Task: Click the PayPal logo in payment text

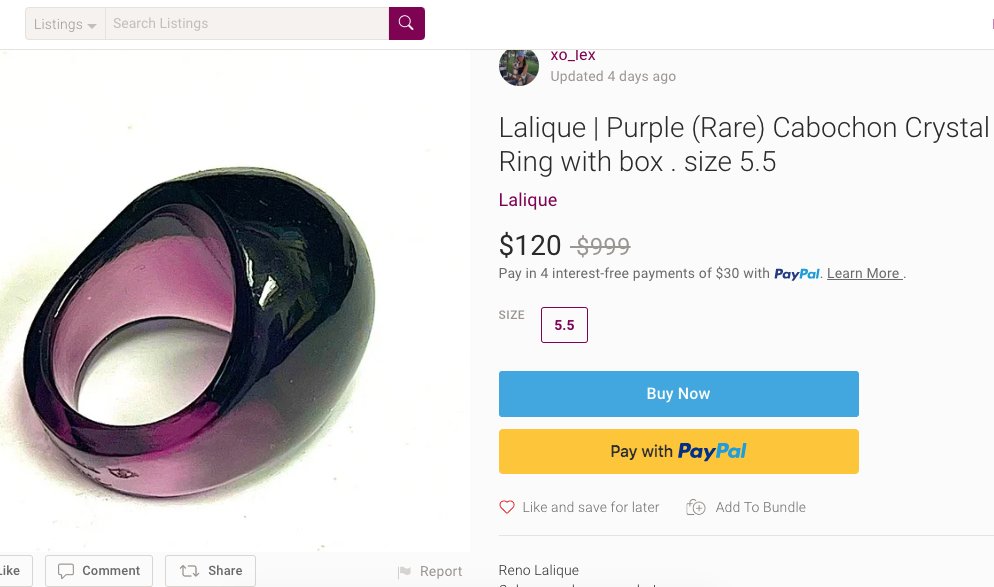Action: [797, 274]
